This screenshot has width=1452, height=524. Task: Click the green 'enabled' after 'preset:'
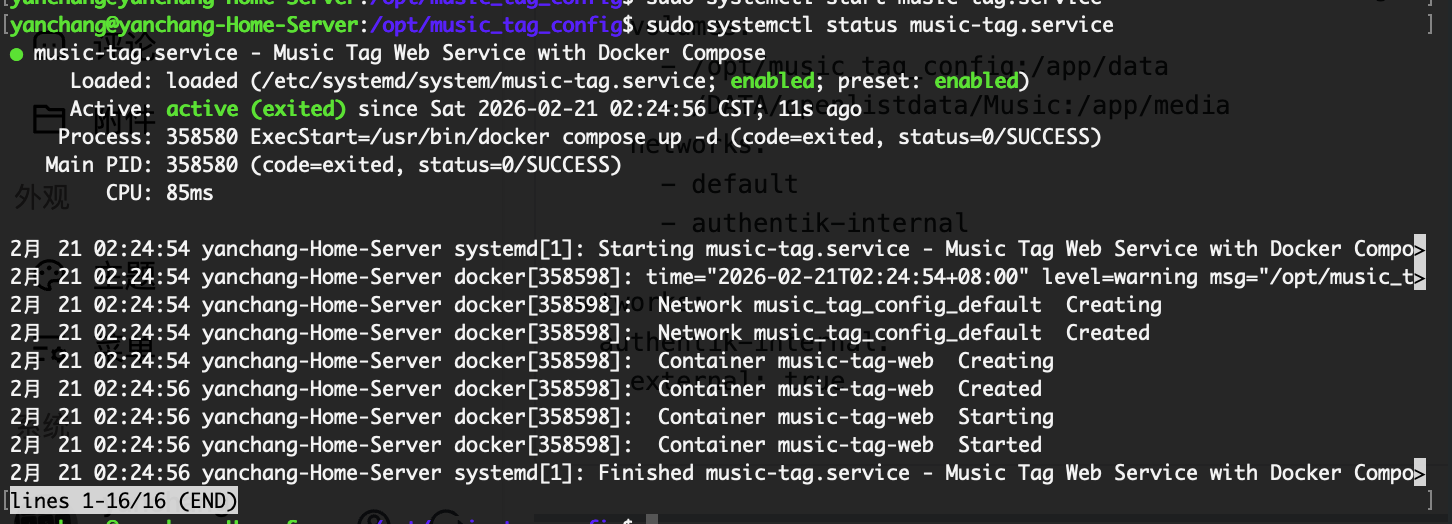click(975, 81)
